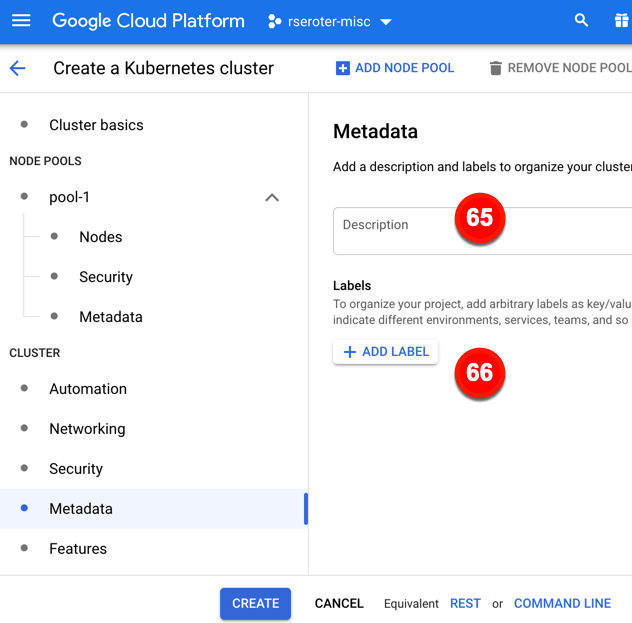Click the blue Create button
This screenshot has height=623, width=632.
(255, 603)
